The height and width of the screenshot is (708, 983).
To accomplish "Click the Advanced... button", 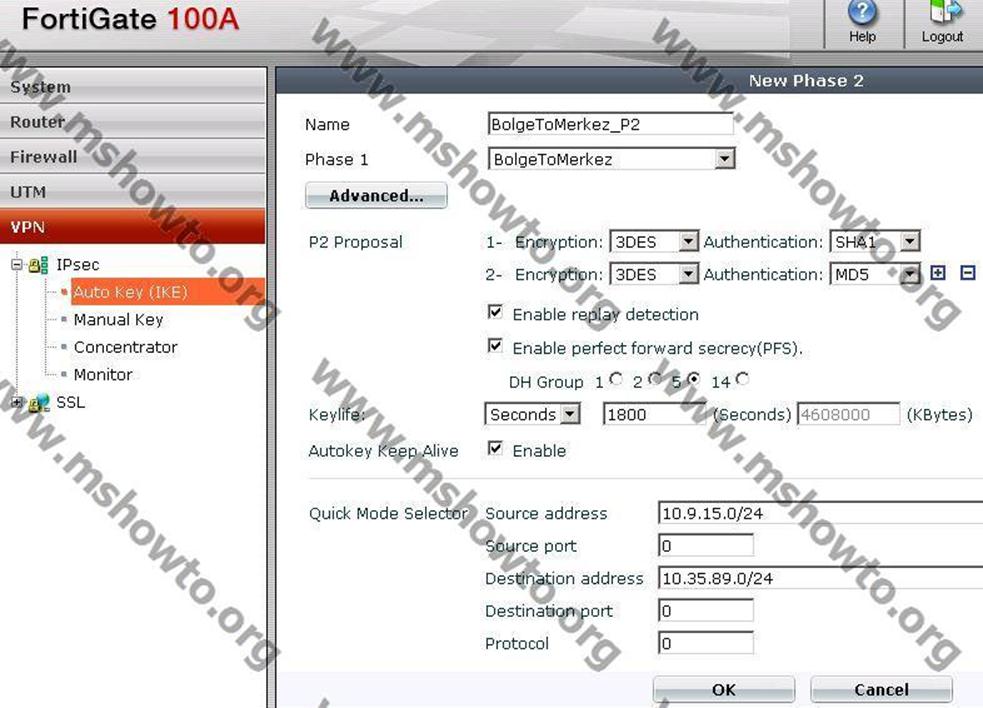I will [x=376, y=196].
